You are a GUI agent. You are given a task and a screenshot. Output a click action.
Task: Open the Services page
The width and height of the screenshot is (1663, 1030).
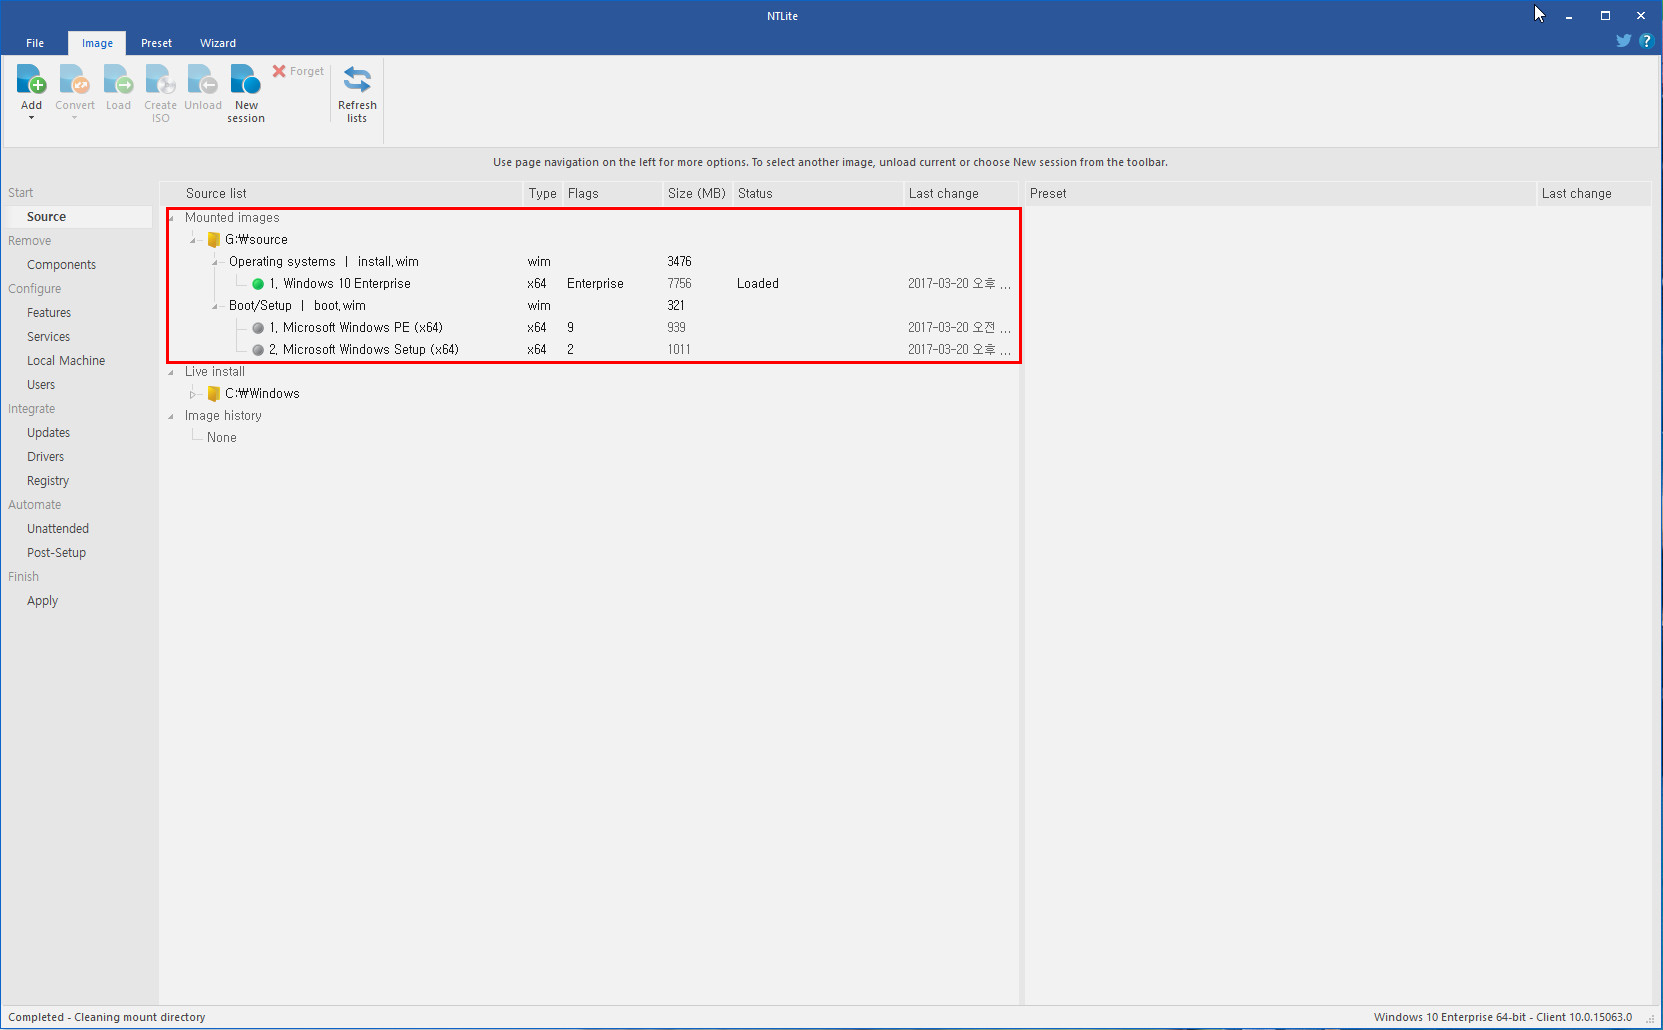(x=48, y=337)
